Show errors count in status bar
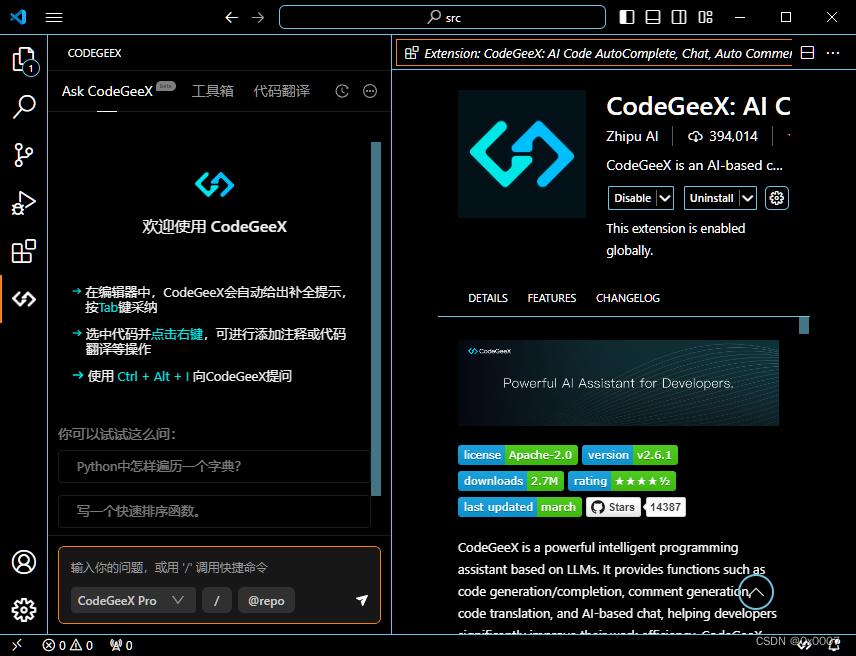Screen dimensions: 856x656 54,645
